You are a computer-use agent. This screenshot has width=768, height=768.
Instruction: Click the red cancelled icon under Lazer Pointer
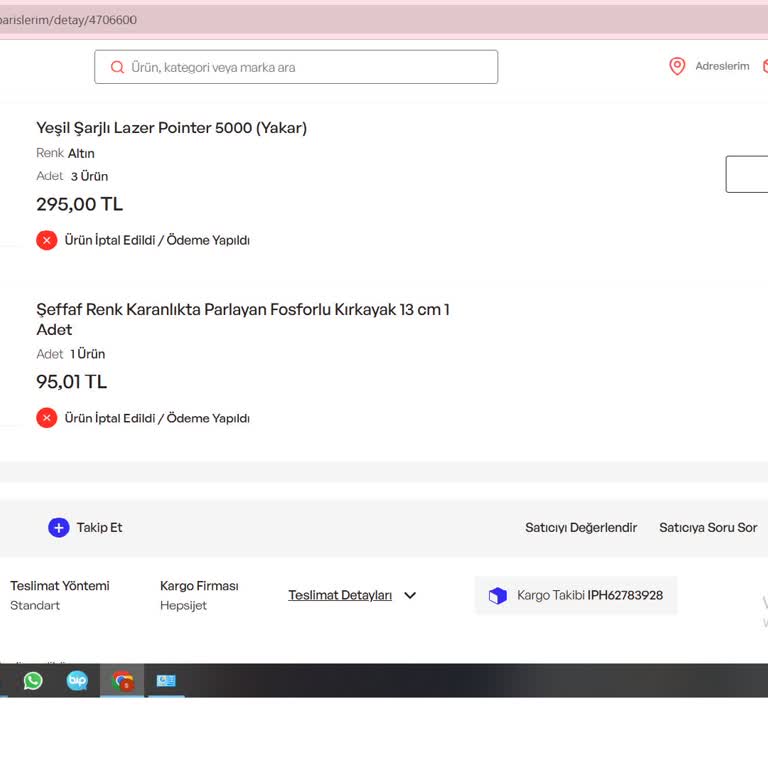46,240
